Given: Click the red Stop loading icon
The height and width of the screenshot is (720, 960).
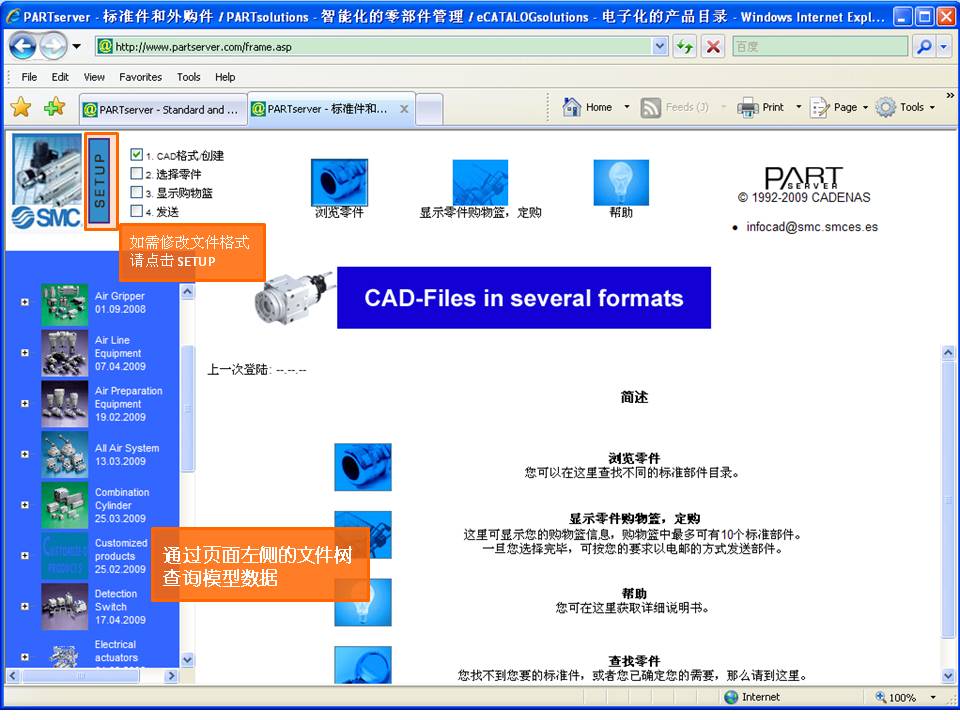Looking at the screenshot, I should click(x=713, y=47).
